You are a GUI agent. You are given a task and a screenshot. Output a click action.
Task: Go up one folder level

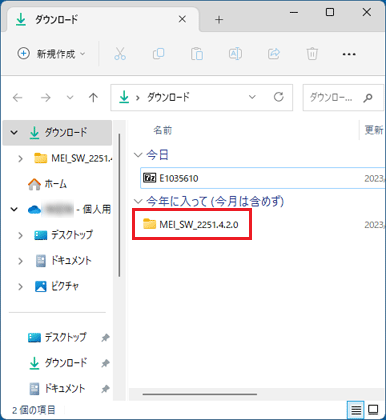[x=93, y=97]
